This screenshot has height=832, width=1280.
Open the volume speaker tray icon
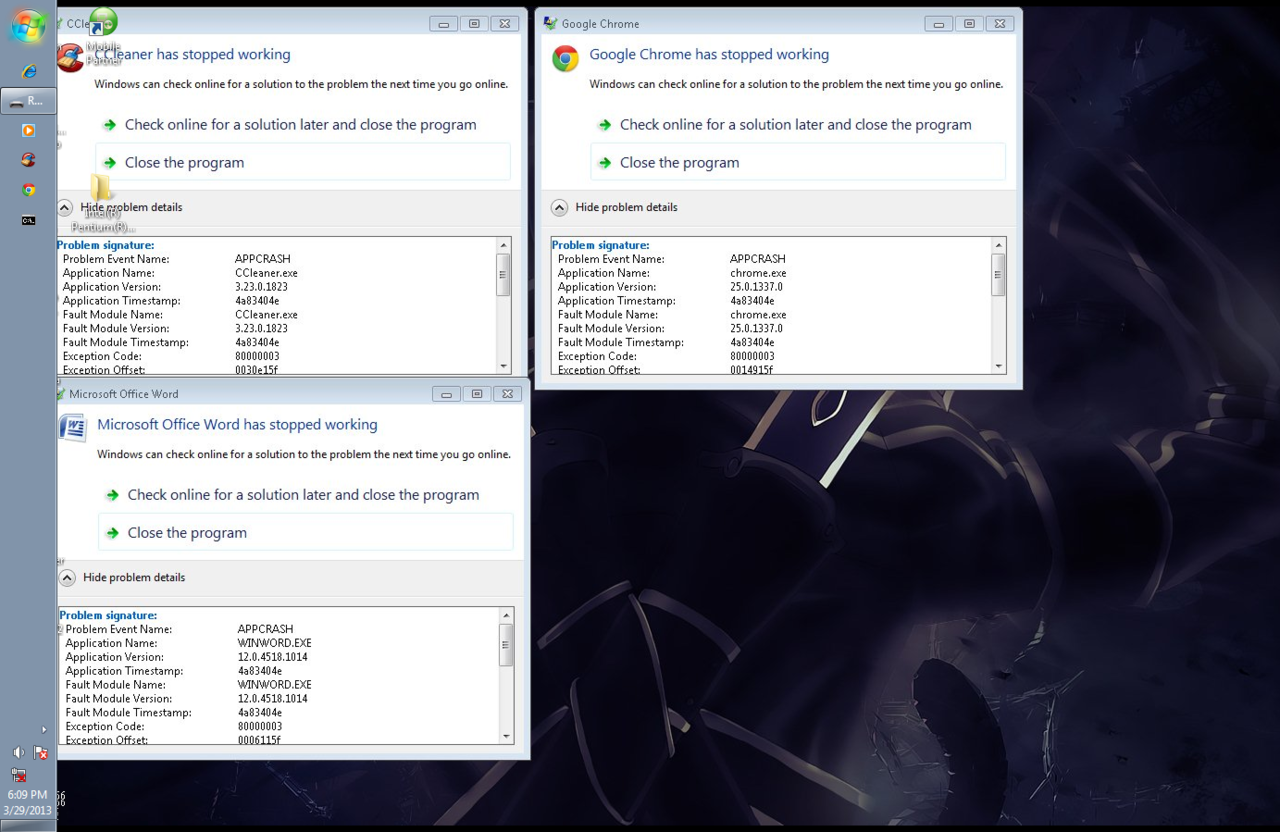(18, 752)
